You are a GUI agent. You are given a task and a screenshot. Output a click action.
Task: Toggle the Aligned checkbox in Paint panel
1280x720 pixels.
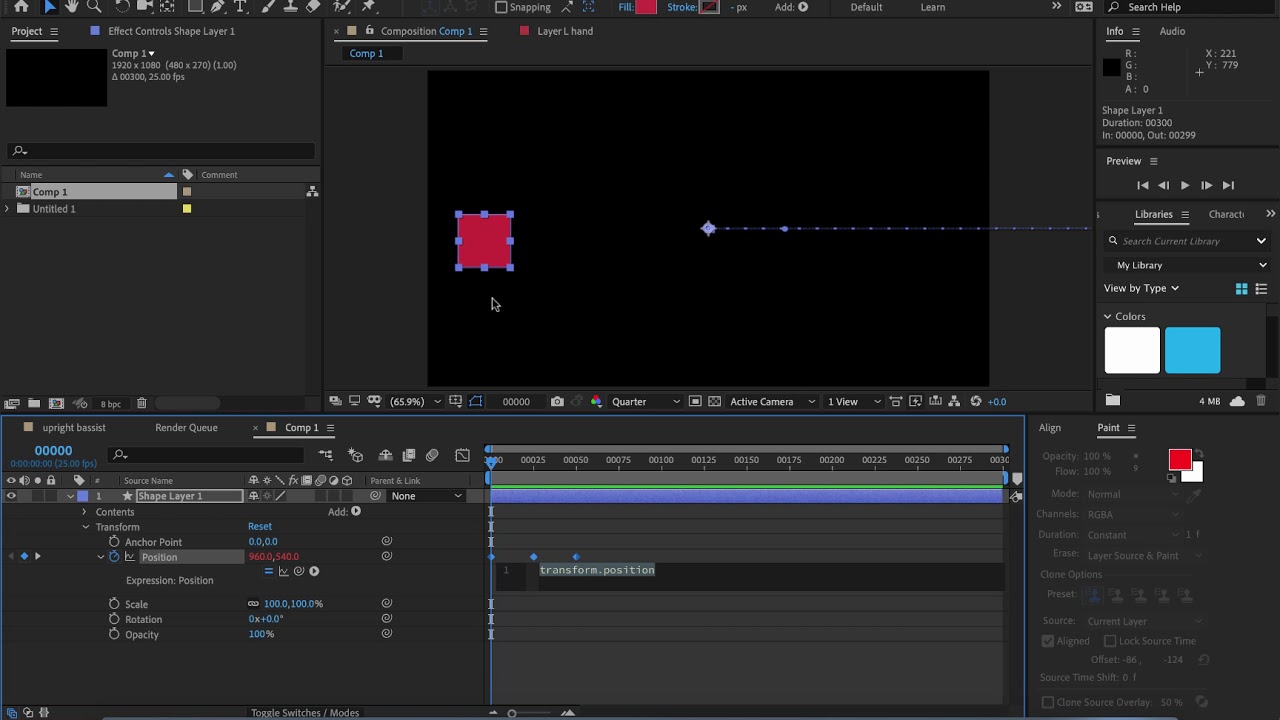click(1048, 641)
